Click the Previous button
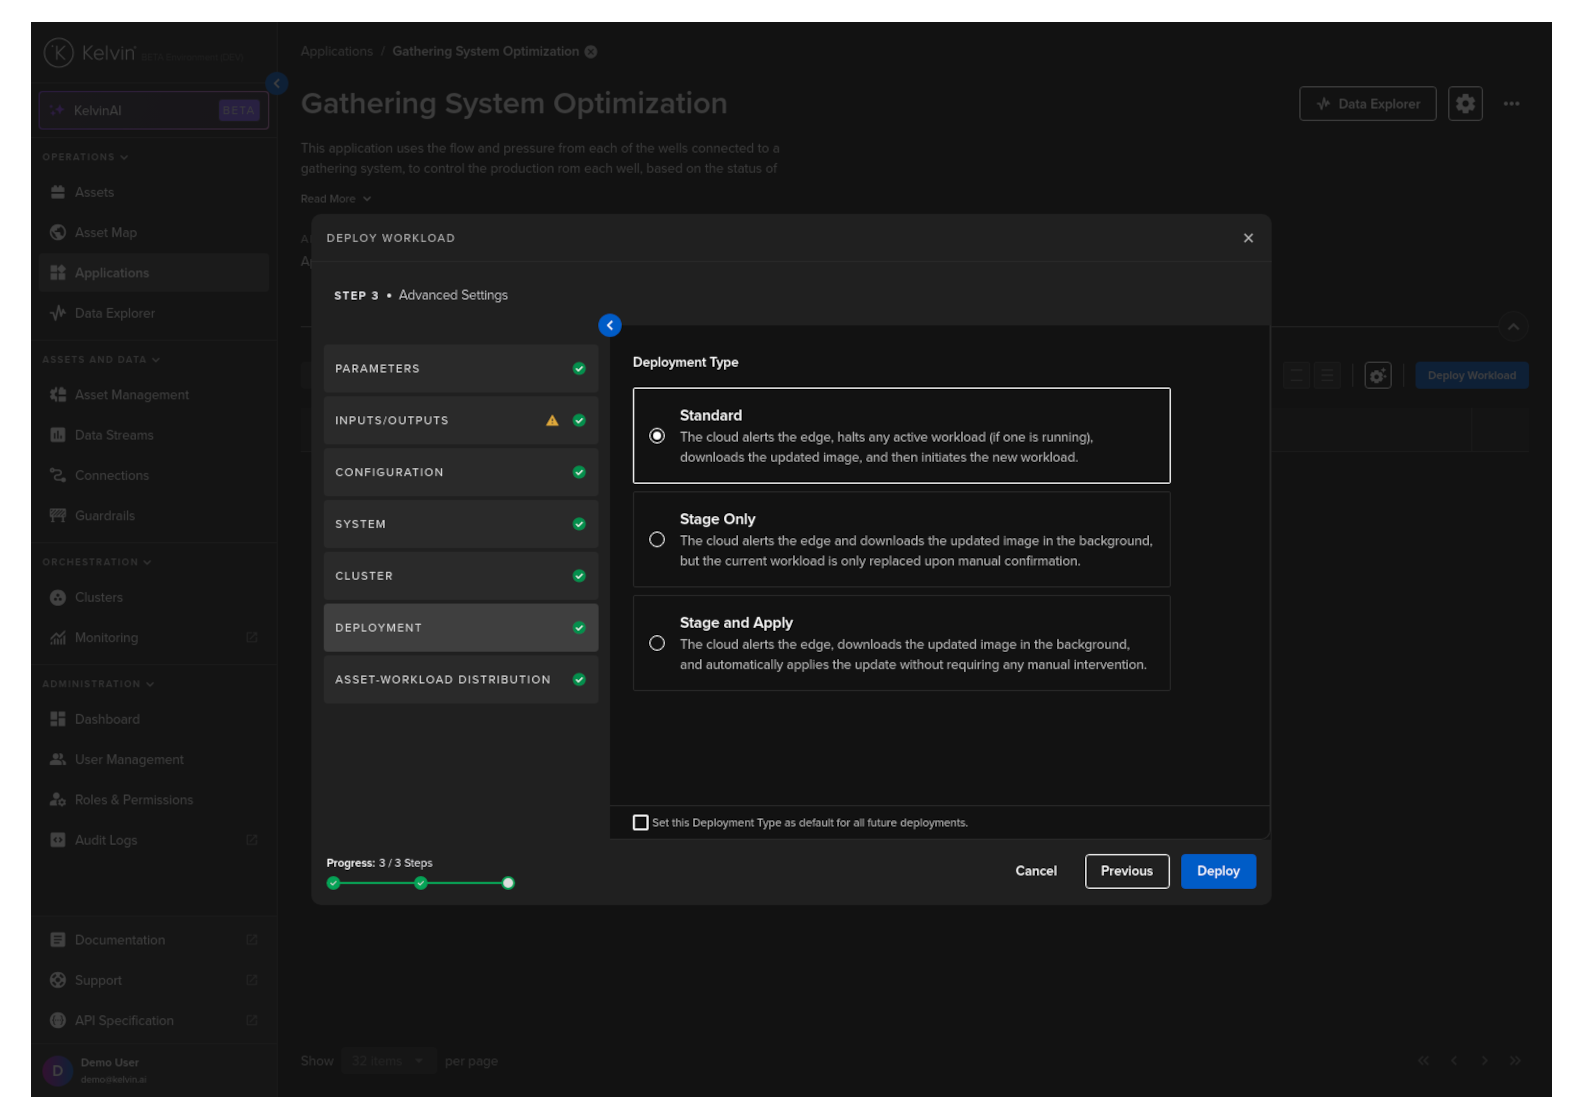This screenshot has height=1120, width=1584. tap(1126, 871)
